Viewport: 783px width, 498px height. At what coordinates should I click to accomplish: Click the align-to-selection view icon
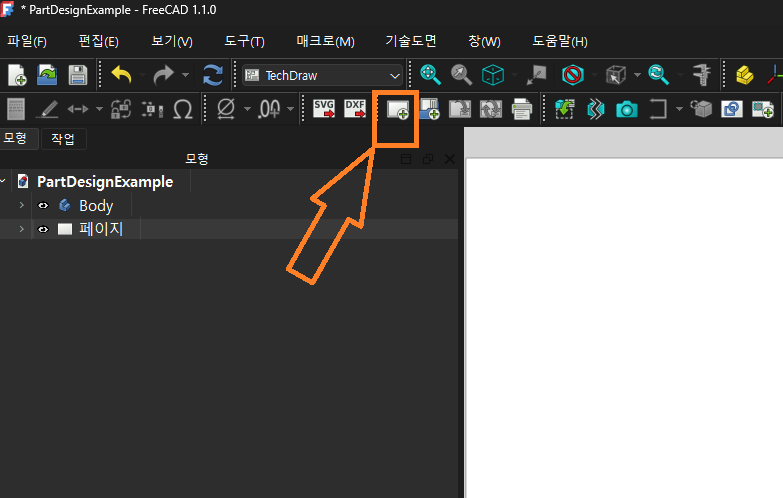click(x=536, y=75)
